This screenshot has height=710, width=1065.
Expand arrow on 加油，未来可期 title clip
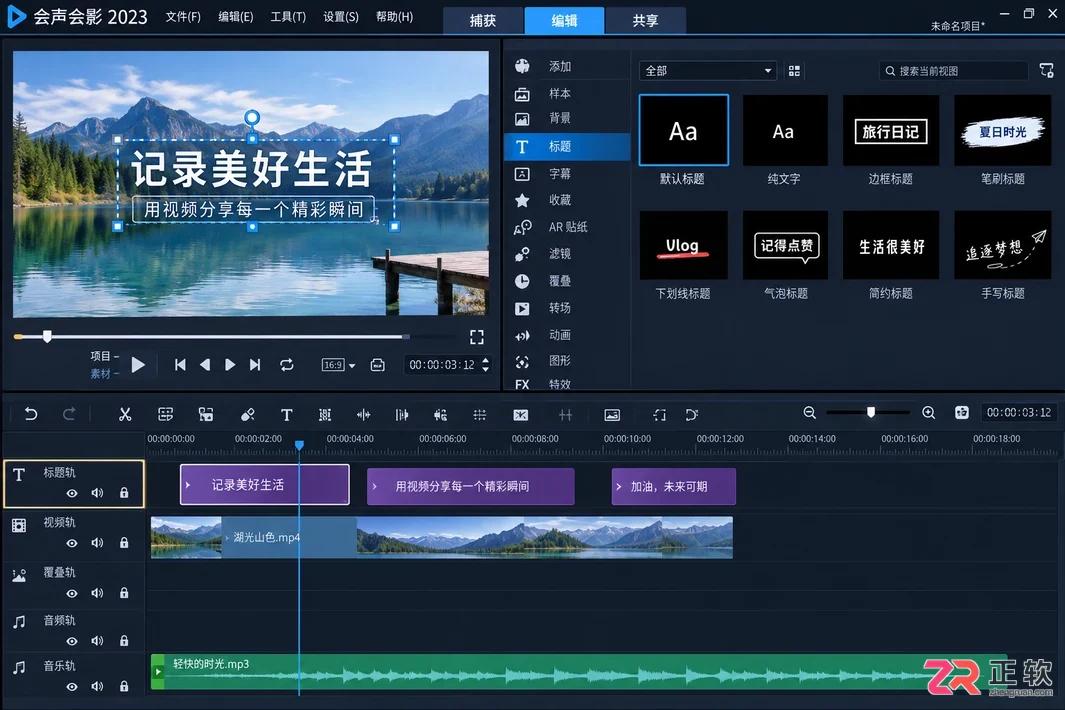(x=619, y=486)
